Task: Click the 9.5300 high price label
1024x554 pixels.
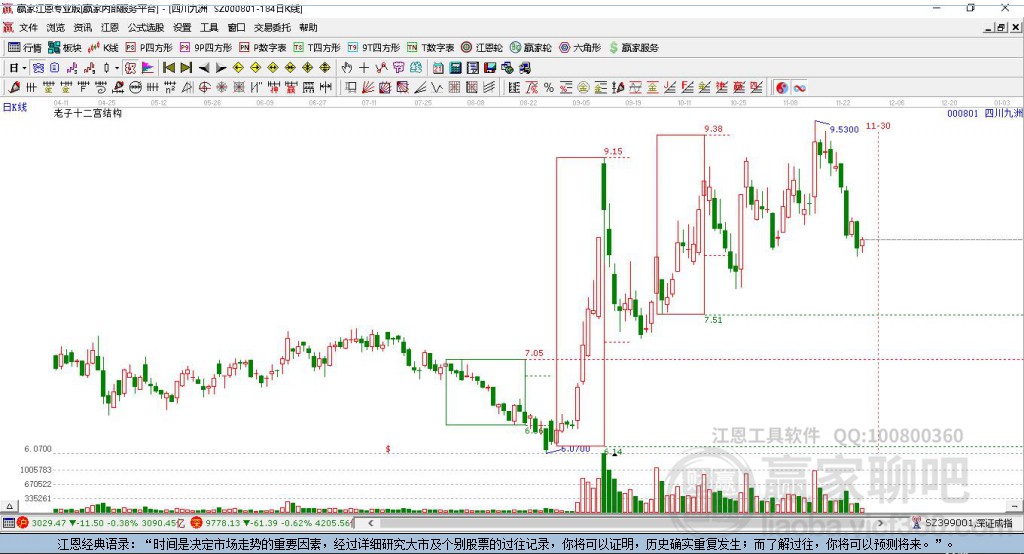Action: pyautogui.click(x=844, y=129)
